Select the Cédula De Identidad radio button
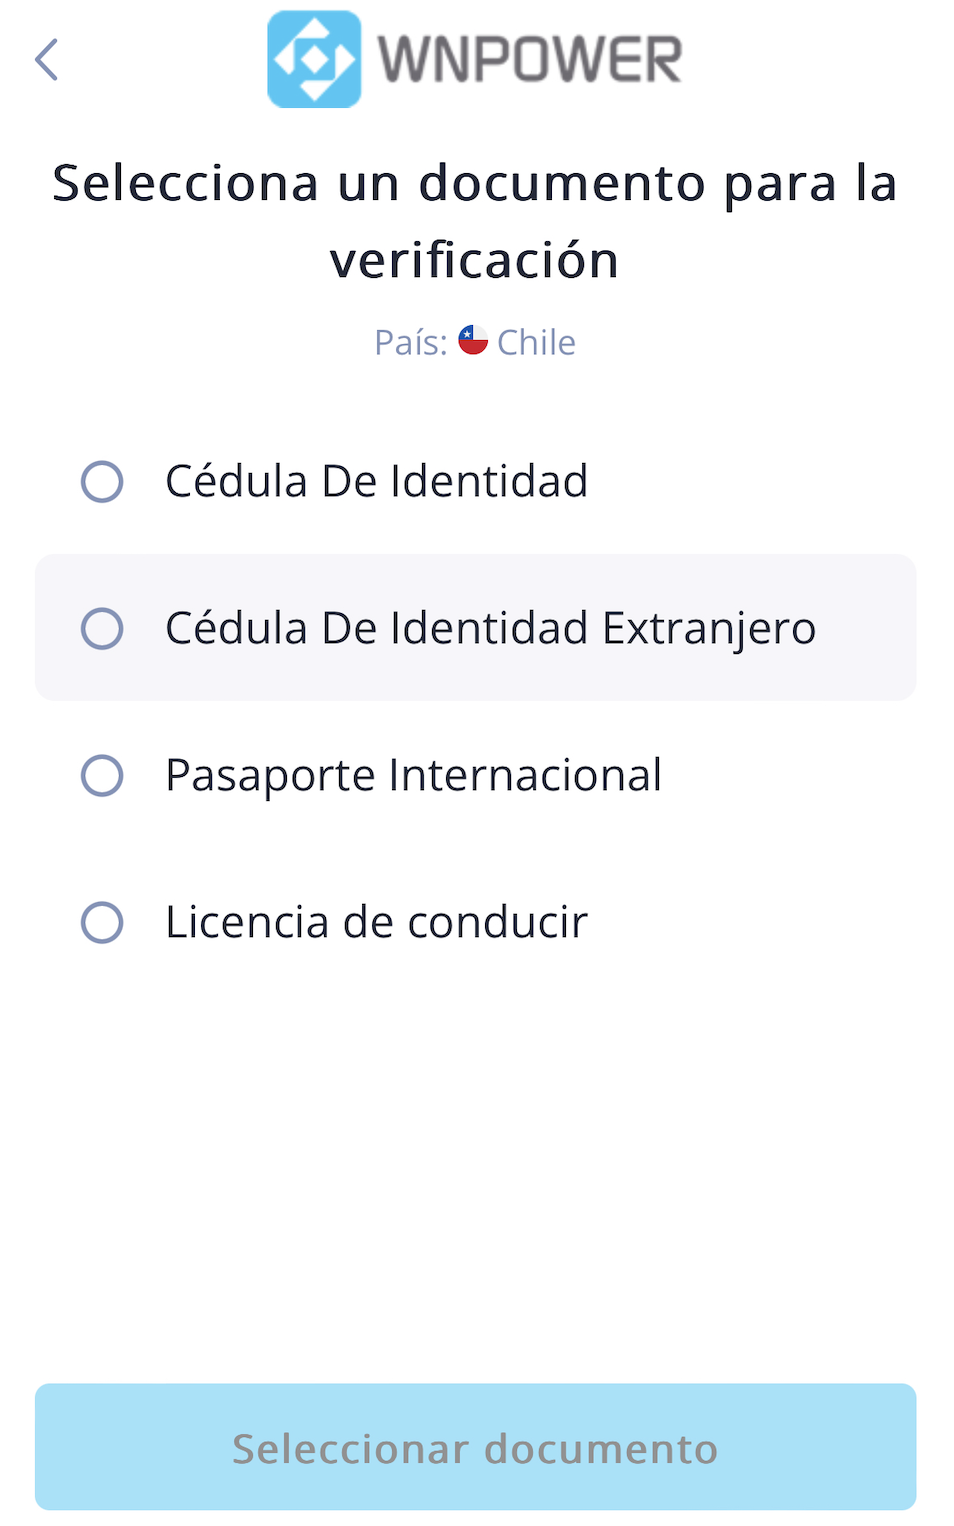The image size is (954, 1526). pos(102,482)
